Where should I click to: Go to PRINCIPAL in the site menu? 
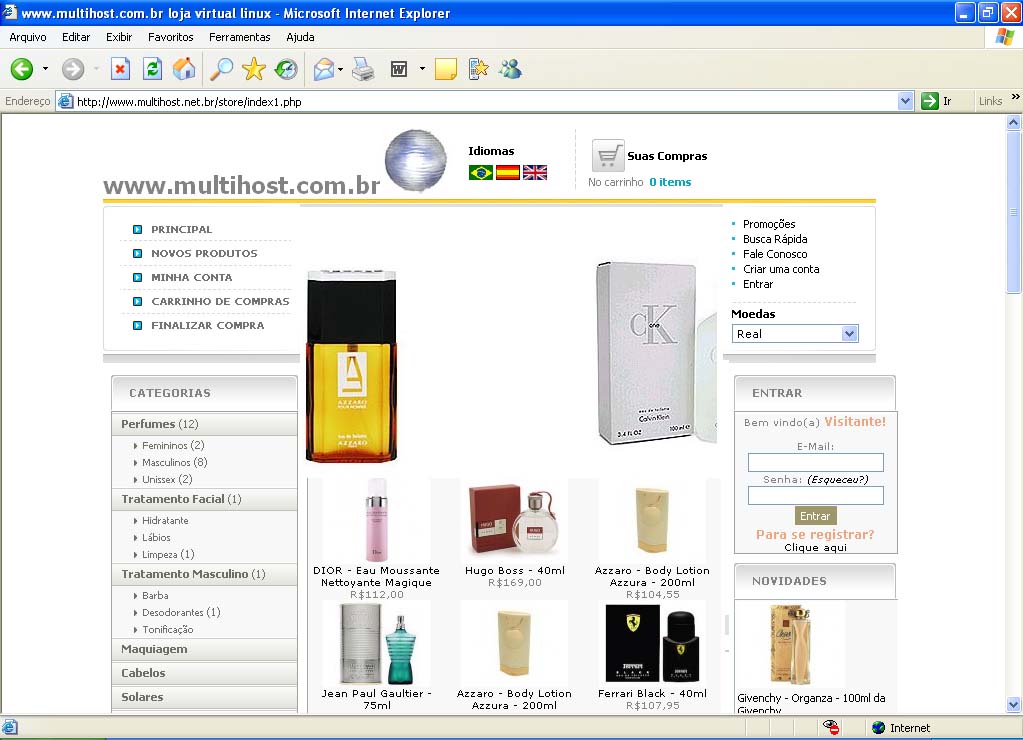(181, 229)
